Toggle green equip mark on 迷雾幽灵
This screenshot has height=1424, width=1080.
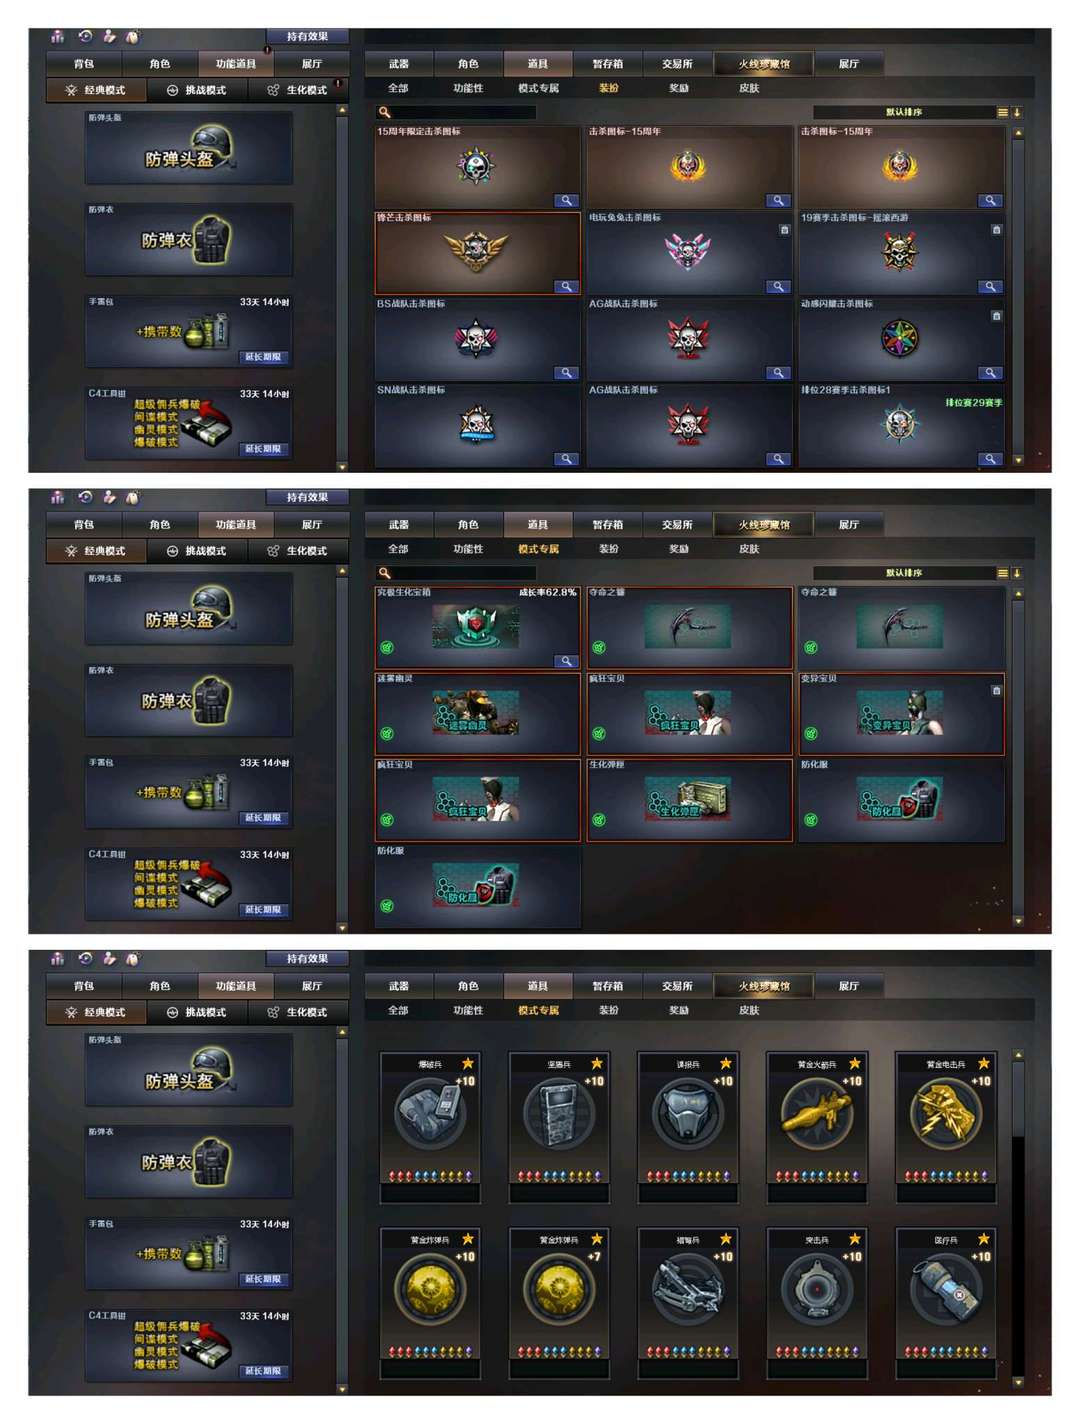click(387, 734)
